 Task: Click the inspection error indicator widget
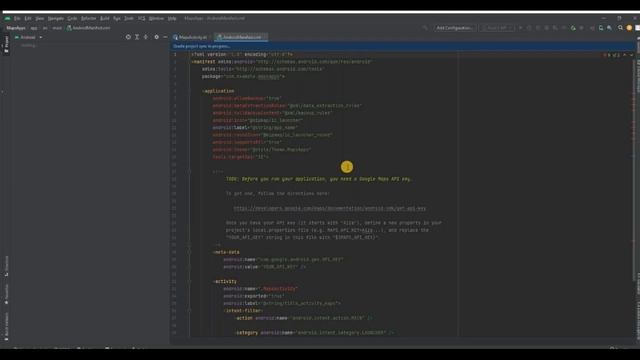coord(611,55)
